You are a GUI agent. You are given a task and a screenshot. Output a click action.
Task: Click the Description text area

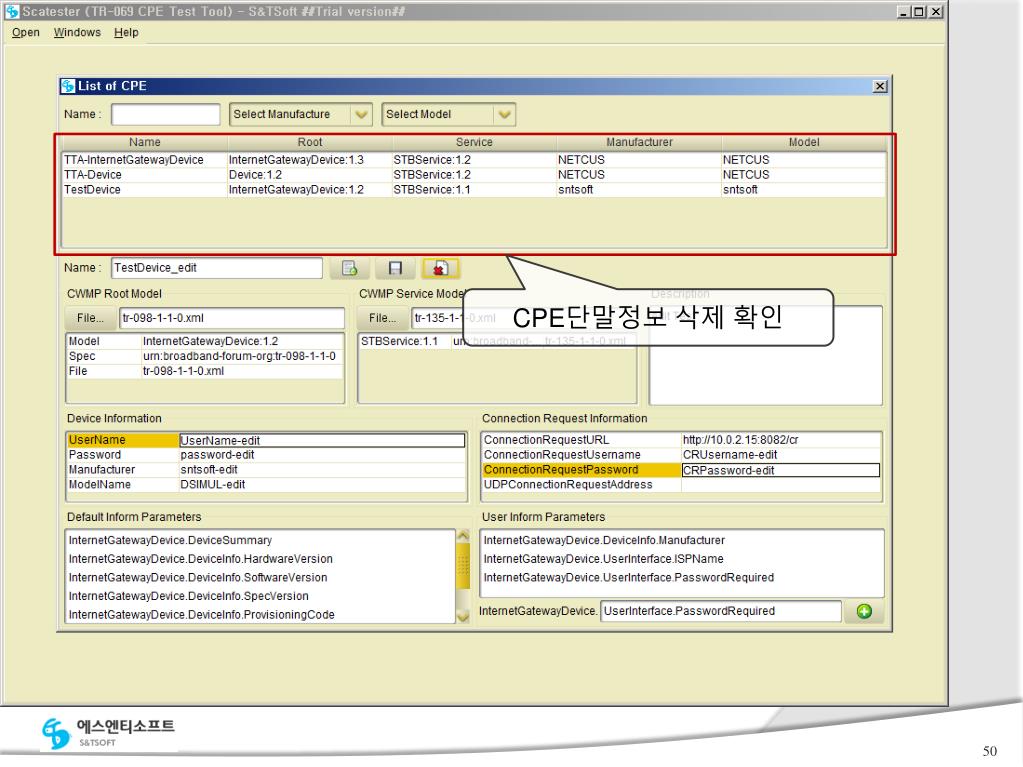tap(765, 355)
